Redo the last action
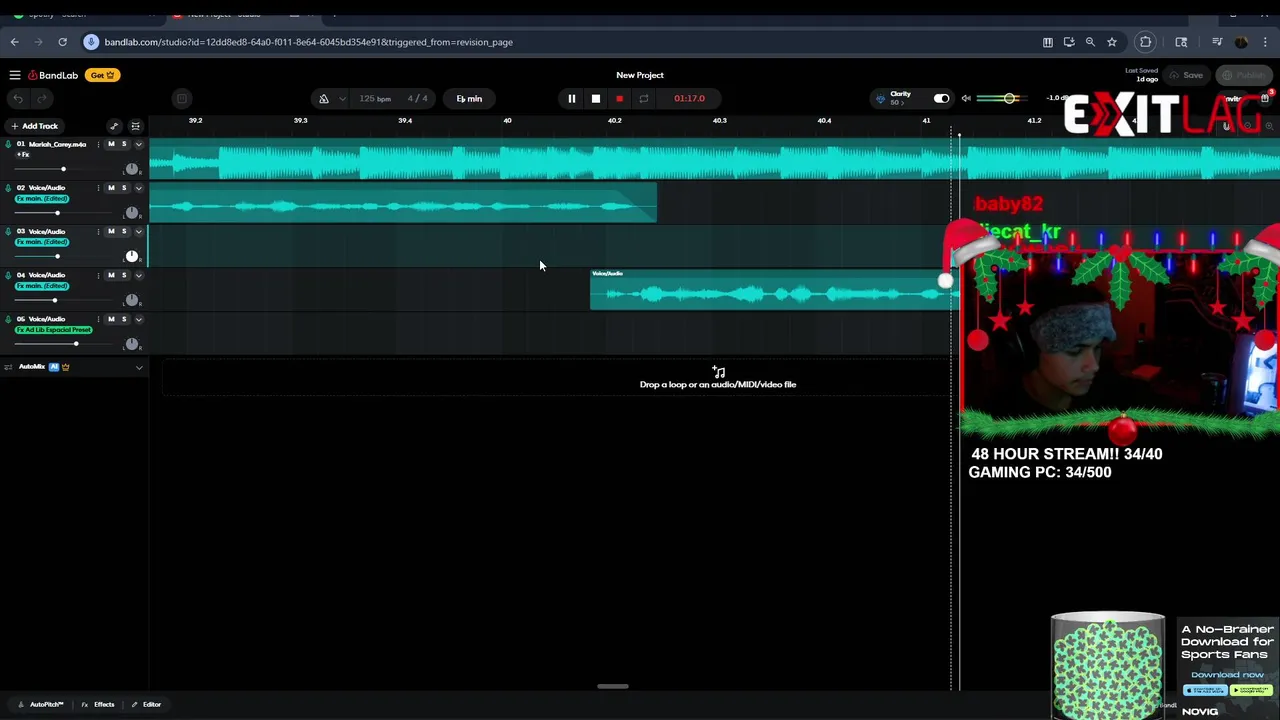The height and width of the screenshot is (720, 1280). (x=42, y=98)
